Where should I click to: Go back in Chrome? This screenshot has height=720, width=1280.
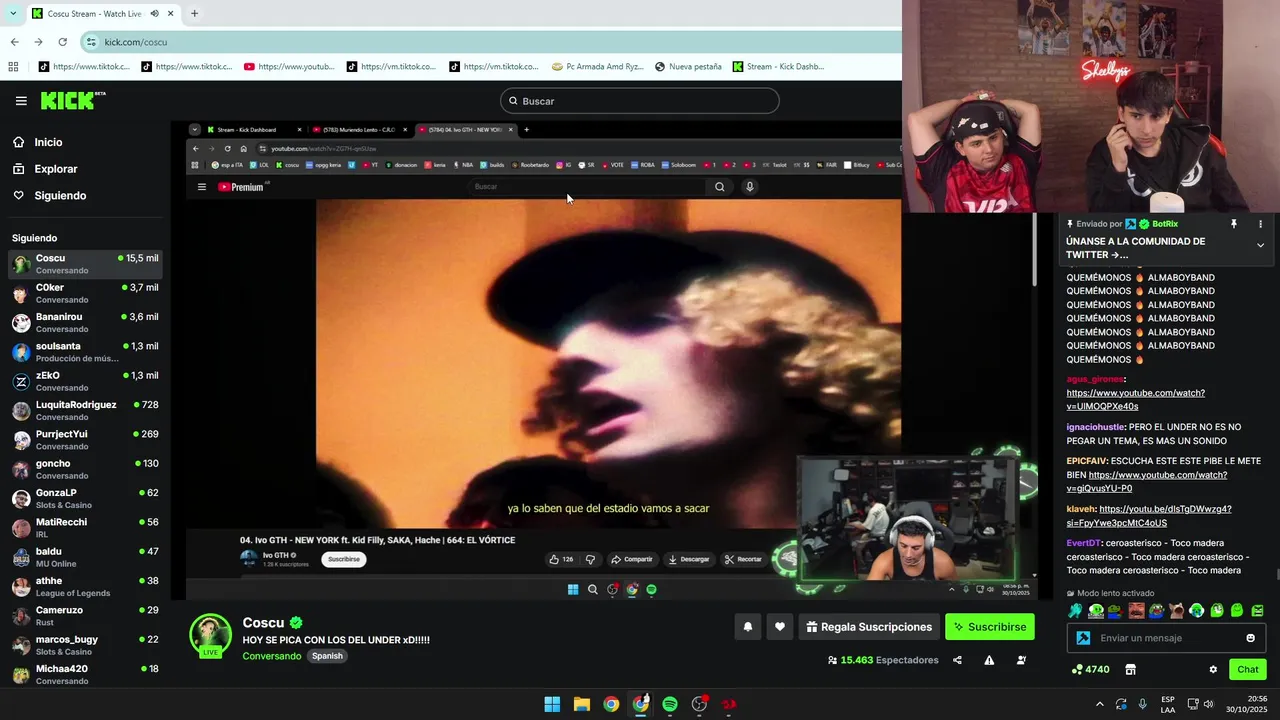[14, 42]
